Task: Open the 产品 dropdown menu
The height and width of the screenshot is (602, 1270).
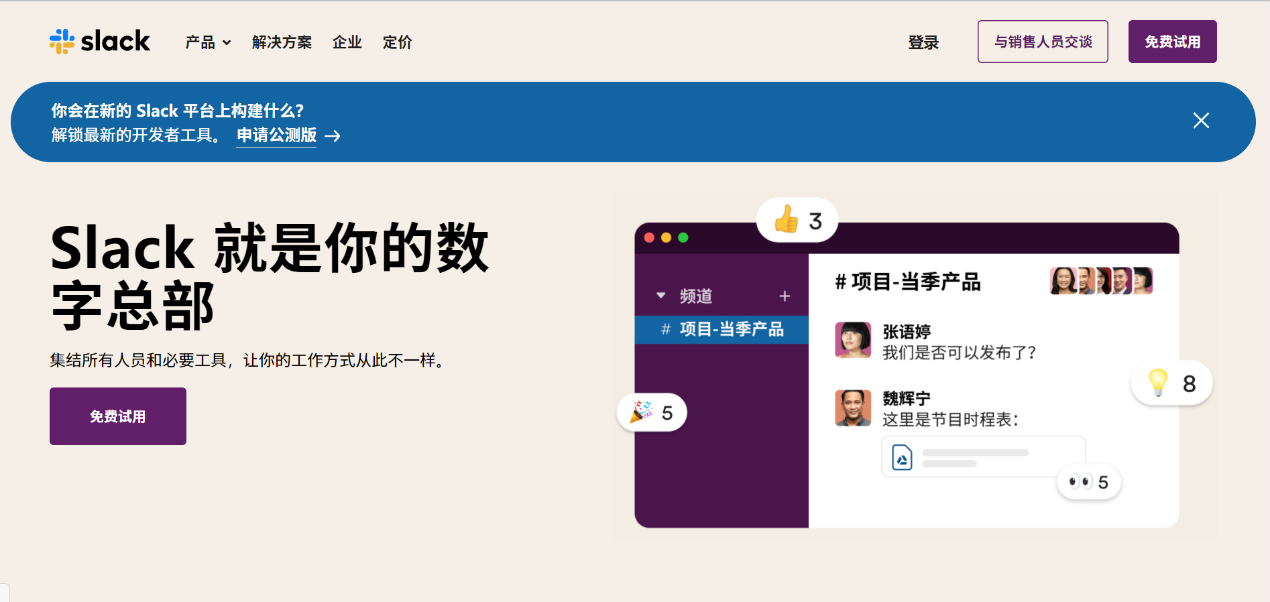Action: 208,42
